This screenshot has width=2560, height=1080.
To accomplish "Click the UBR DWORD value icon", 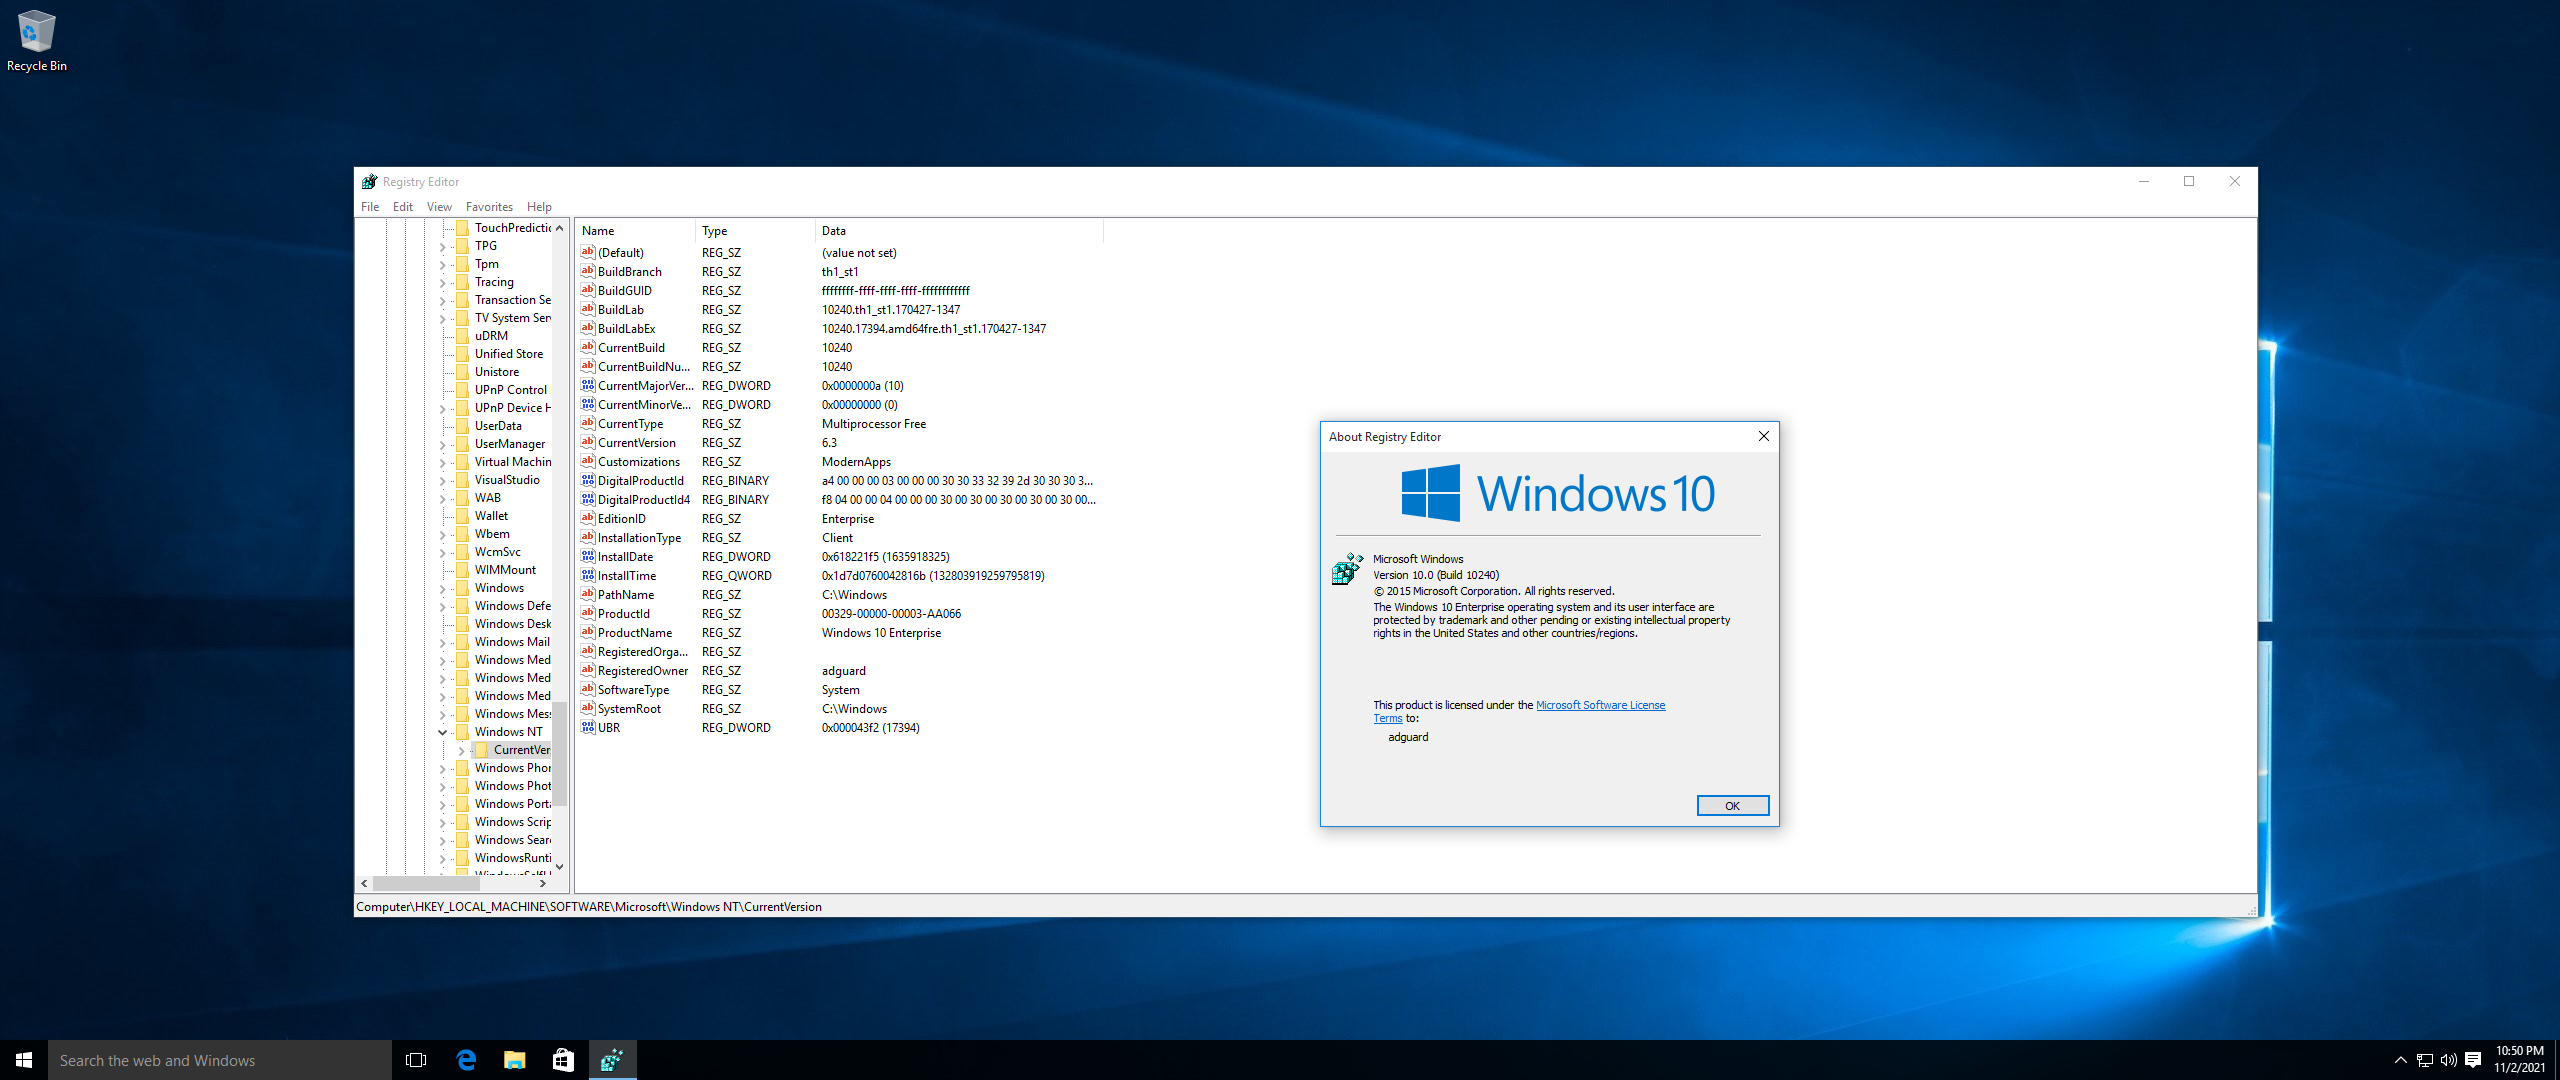I will pos(588,727).
